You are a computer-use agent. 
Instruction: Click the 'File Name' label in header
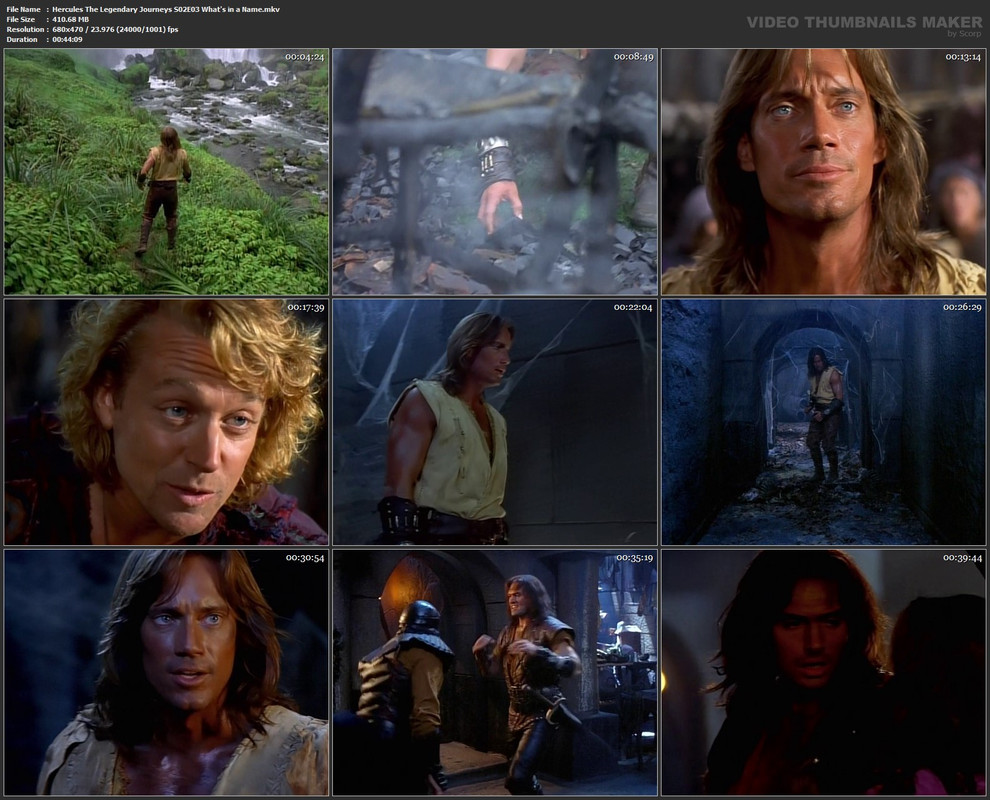click(x=23, y=9)
